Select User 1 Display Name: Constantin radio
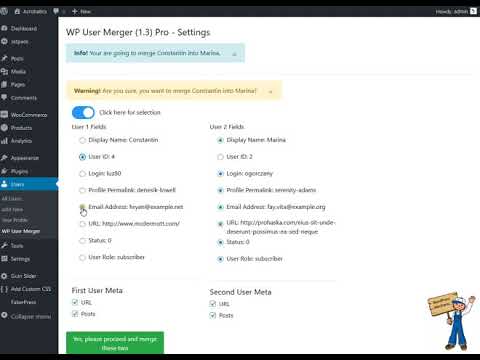The height and width of the screenshot is (360, 480). click(82, 140)
